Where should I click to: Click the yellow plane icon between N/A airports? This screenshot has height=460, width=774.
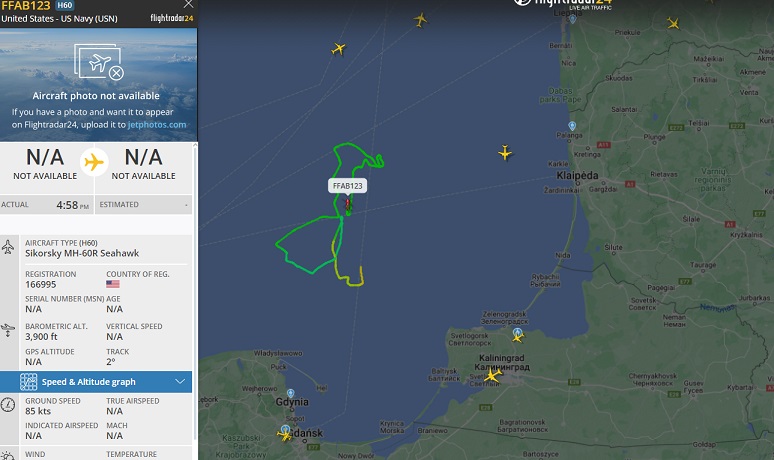point(94,162)
